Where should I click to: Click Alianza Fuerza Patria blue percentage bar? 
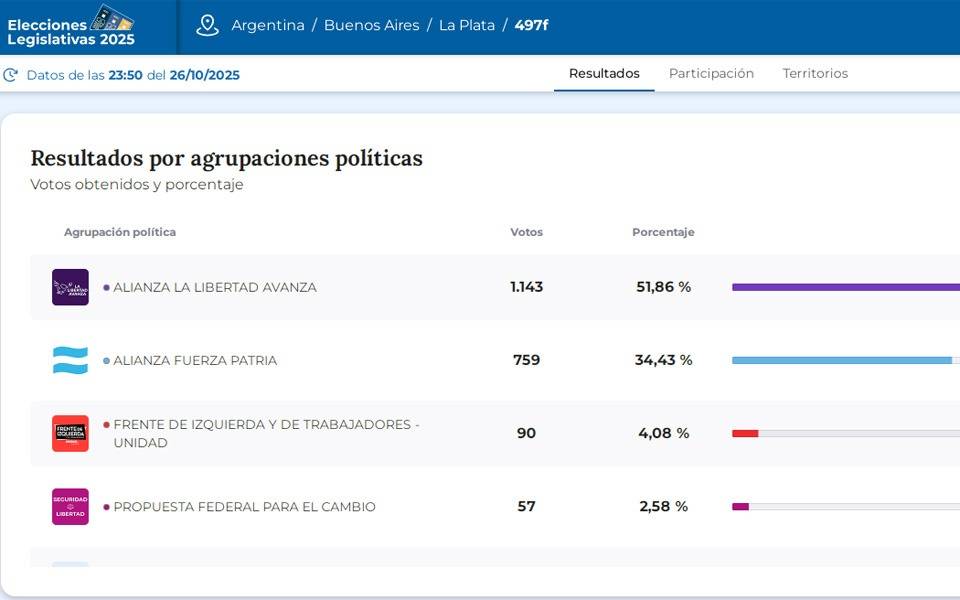click(x=841, y=360)
